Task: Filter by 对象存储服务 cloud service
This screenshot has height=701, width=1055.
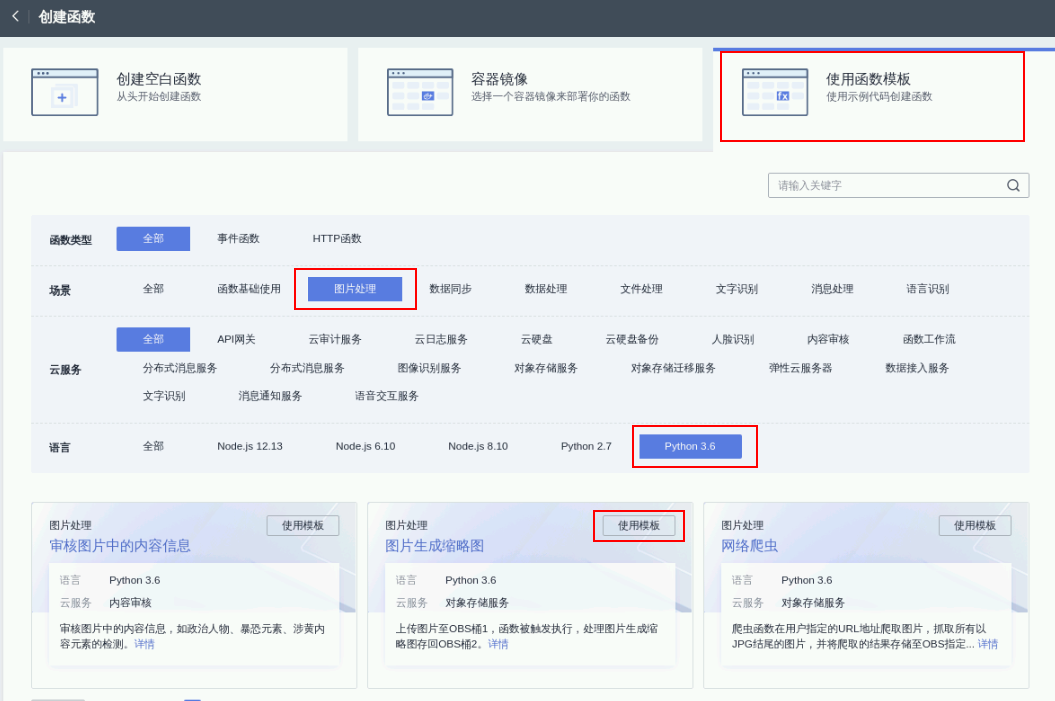Action: (546, 368)
